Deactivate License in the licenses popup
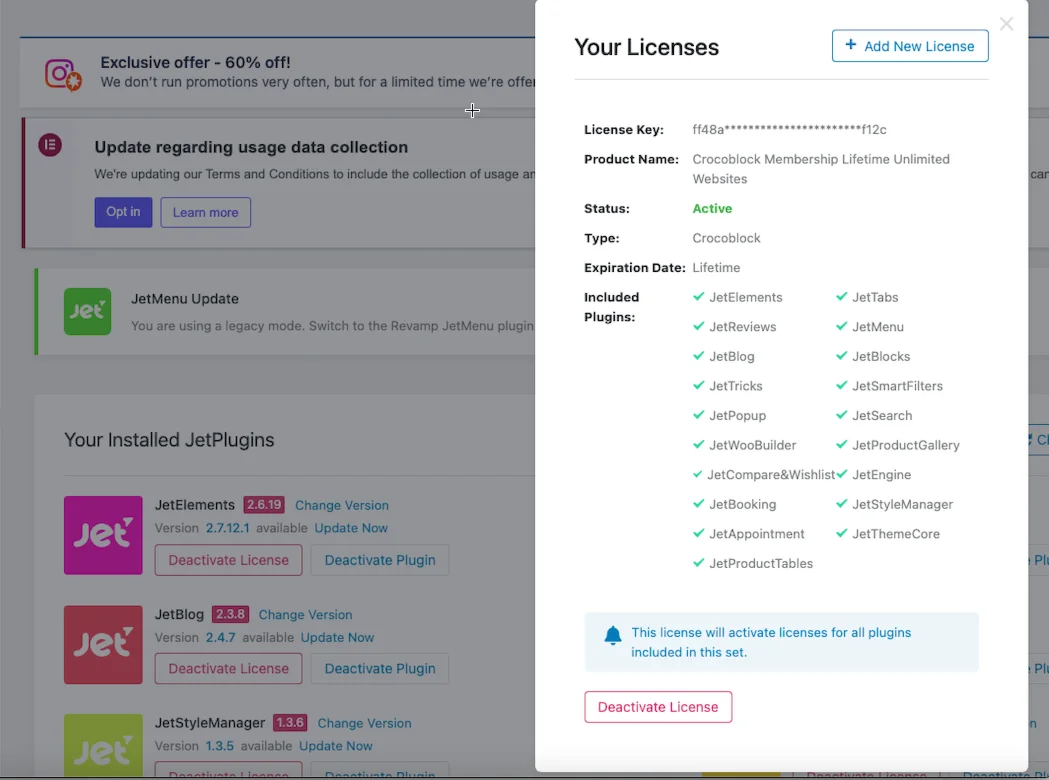 click(658, 707)
